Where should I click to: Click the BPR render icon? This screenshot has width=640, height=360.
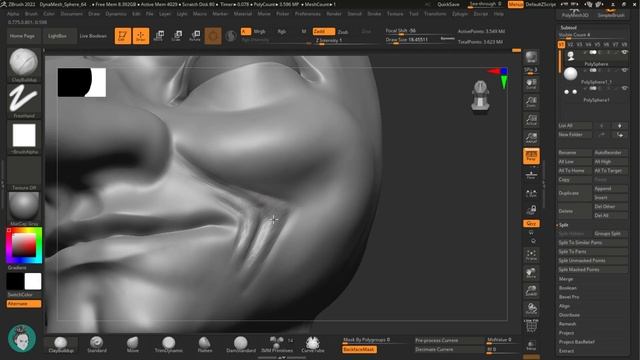(531, 57)
